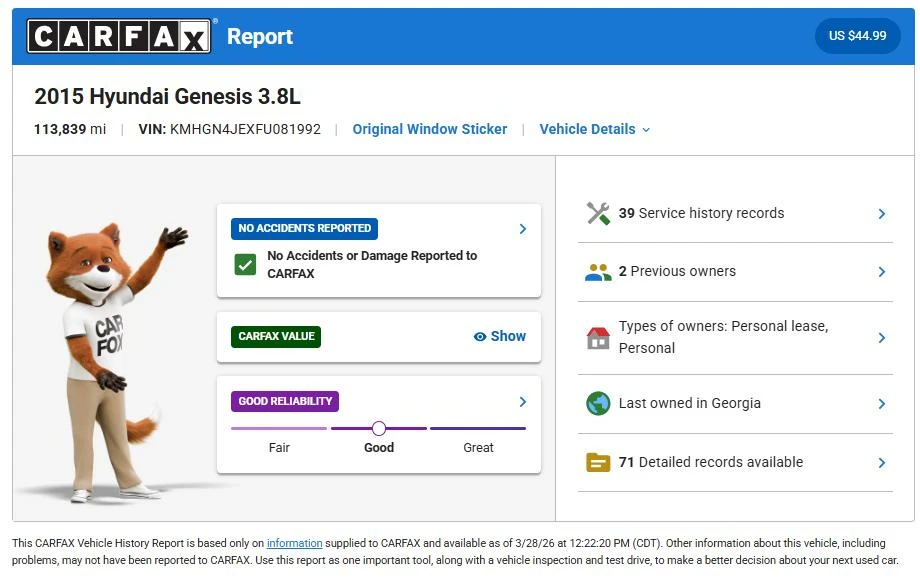Open the No Accidents Reported card chevron
This screenshot has width=920, height=580.
click(523, 229)
